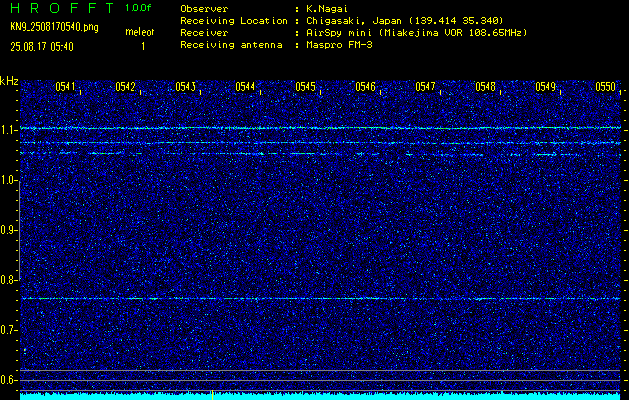Select the Maspro FM-3 antenna text
Viewport: 629px width, 400px height.
pyautogui.click(x=339, y=45)
